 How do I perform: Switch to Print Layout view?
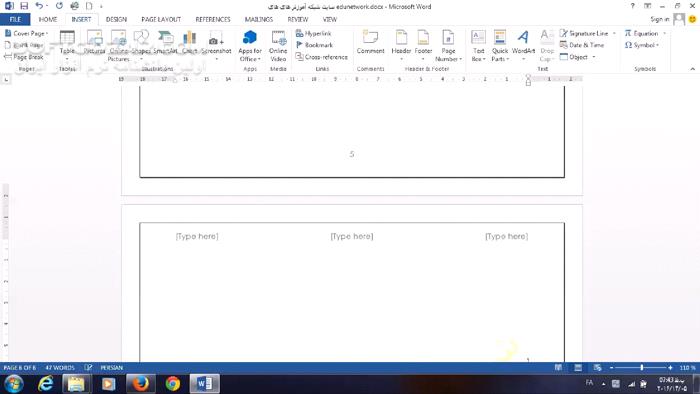pyautogui.click(x=578, y=368)
